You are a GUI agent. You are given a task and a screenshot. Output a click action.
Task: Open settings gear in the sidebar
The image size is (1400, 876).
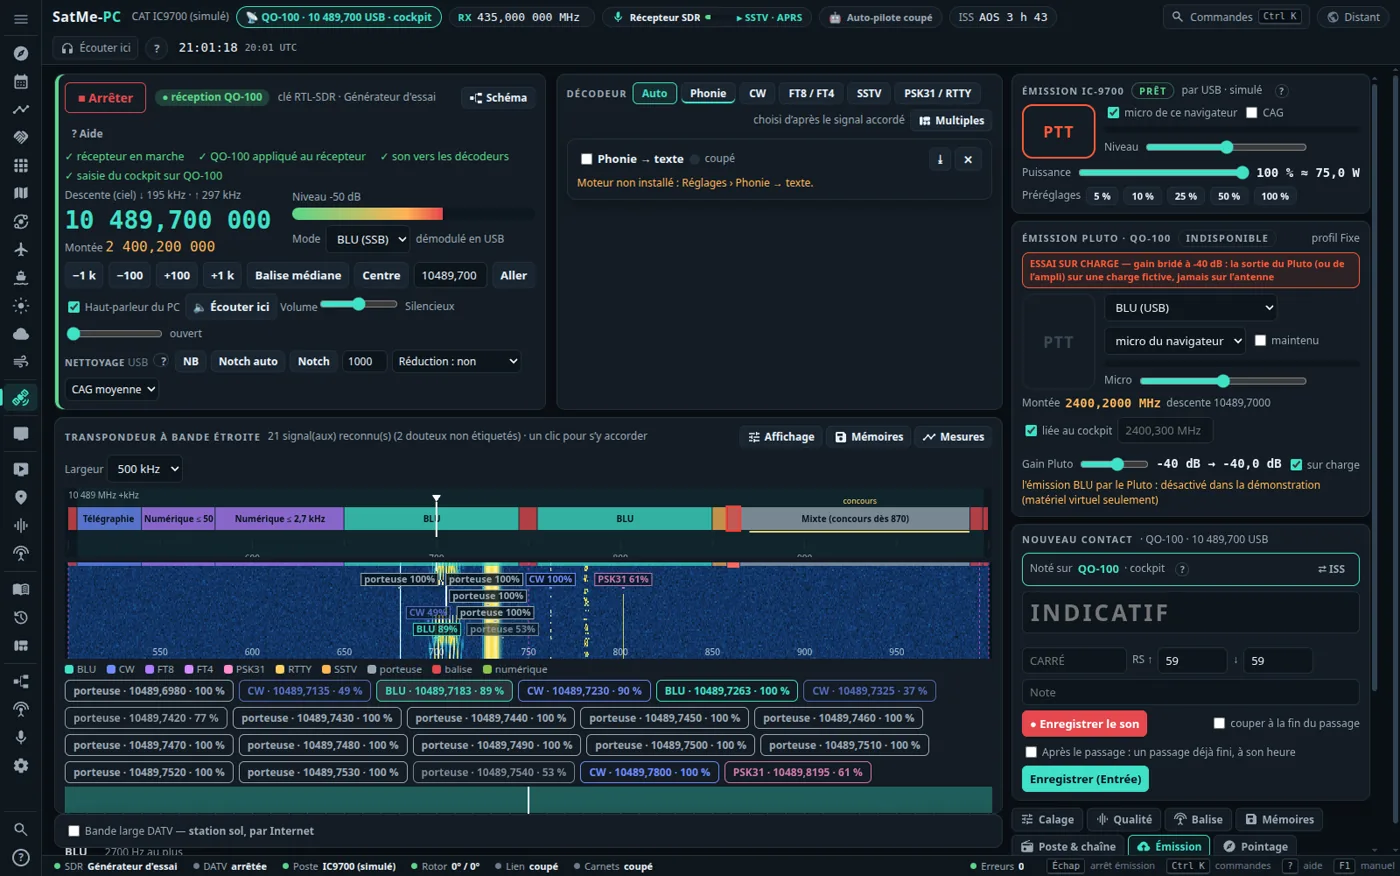pyautogui.click(x=20, y=765)
